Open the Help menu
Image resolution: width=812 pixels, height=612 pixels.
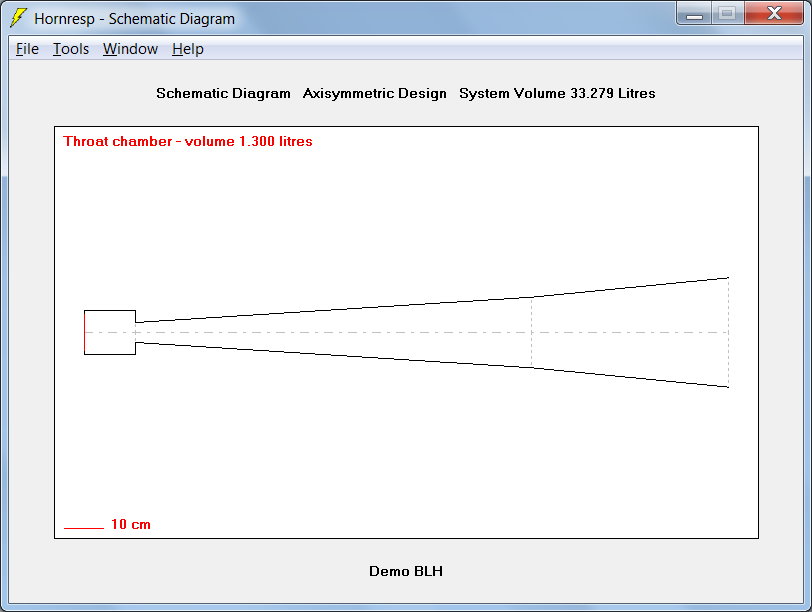click(x=187, y=49)
